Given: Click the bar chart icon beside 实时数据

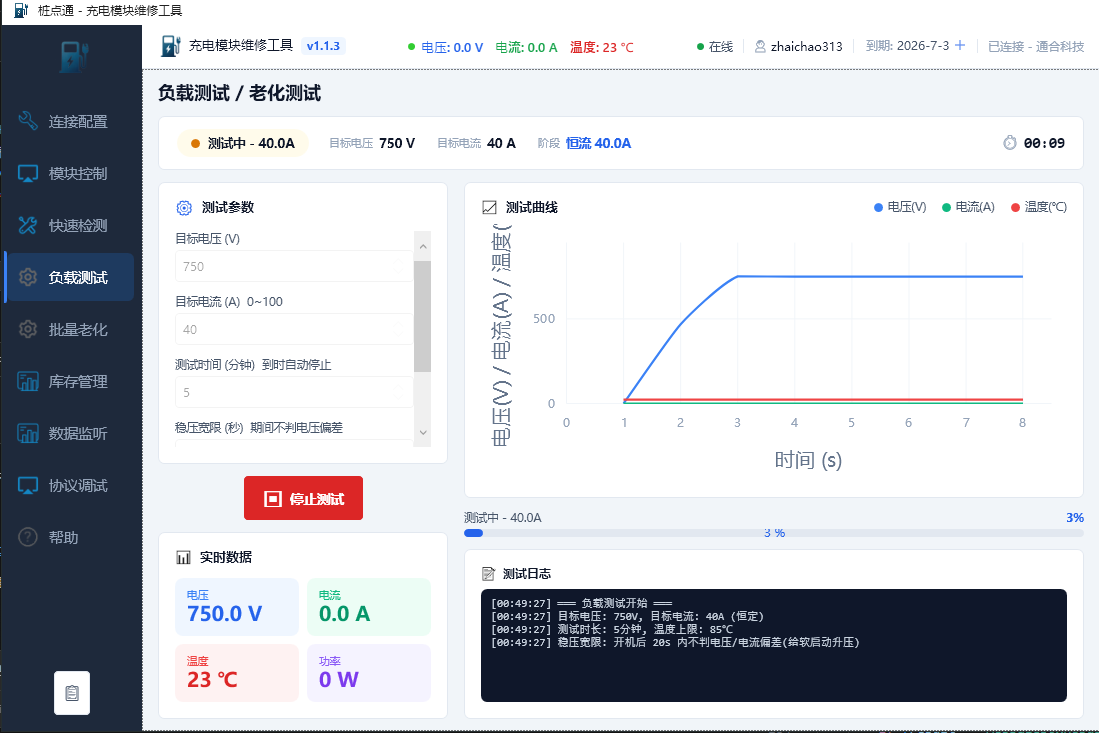Looking at the screenshot, I should click(x=184, y=557).
